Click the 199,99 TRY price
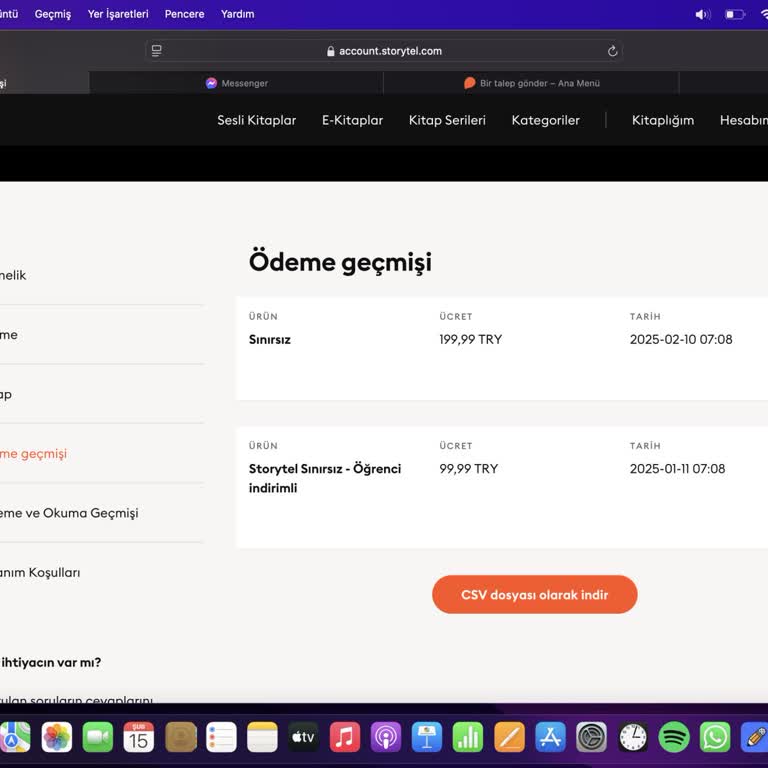Screen dimensions: 768x768 [x=471, y=339]
